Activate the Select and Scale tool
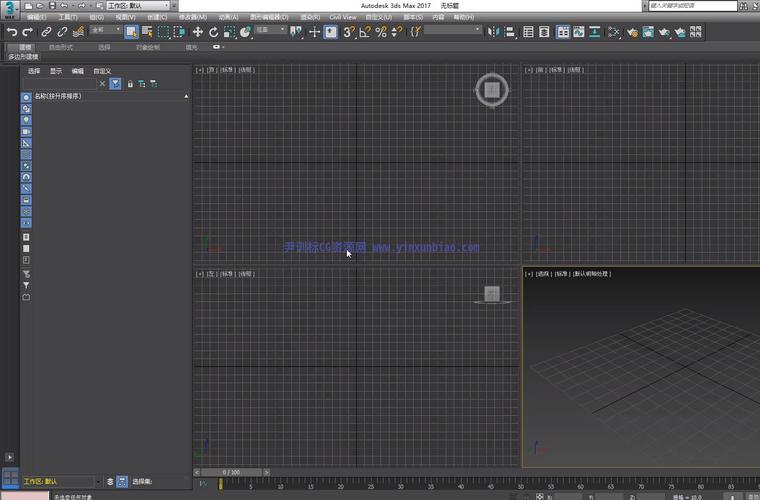This screenshot has height=500, width=760. tap(229, 32)
